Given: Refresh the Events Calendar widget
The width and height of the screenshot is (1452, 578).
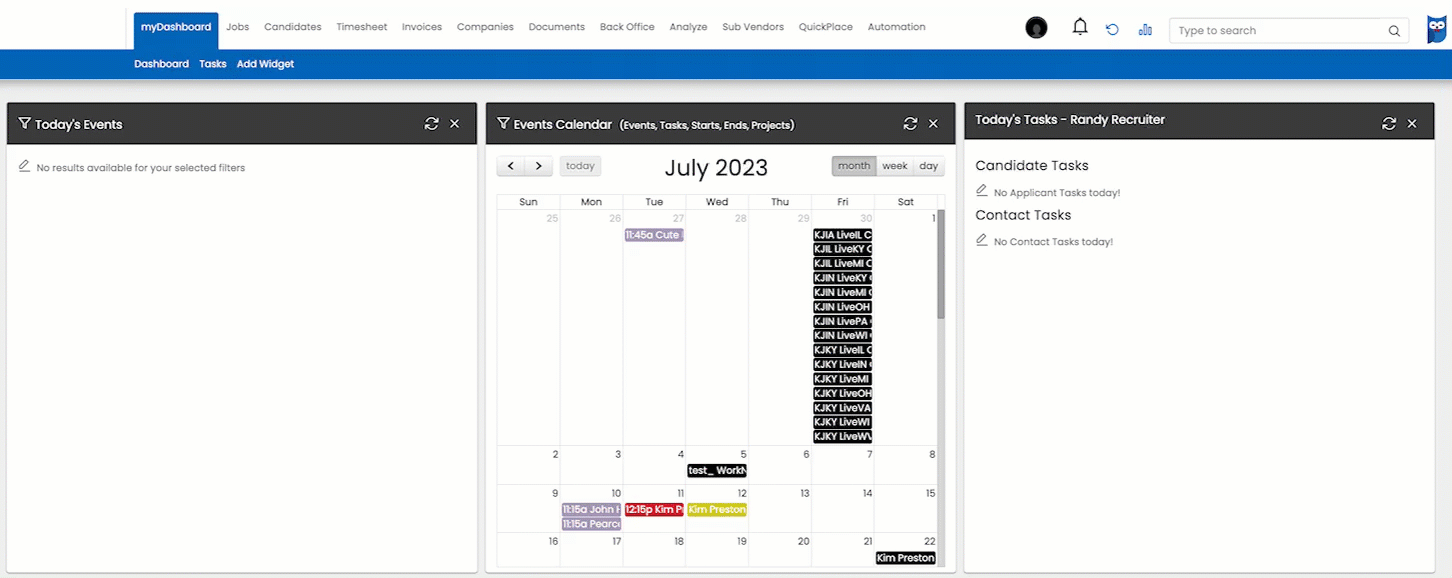Looking at the screenshot, I should click(910, 124).
